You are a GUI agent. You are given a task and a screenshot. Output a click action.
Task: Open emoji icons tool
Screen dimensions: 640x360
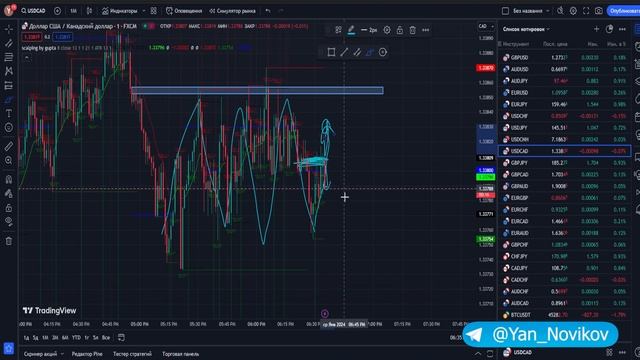(9, 128)
